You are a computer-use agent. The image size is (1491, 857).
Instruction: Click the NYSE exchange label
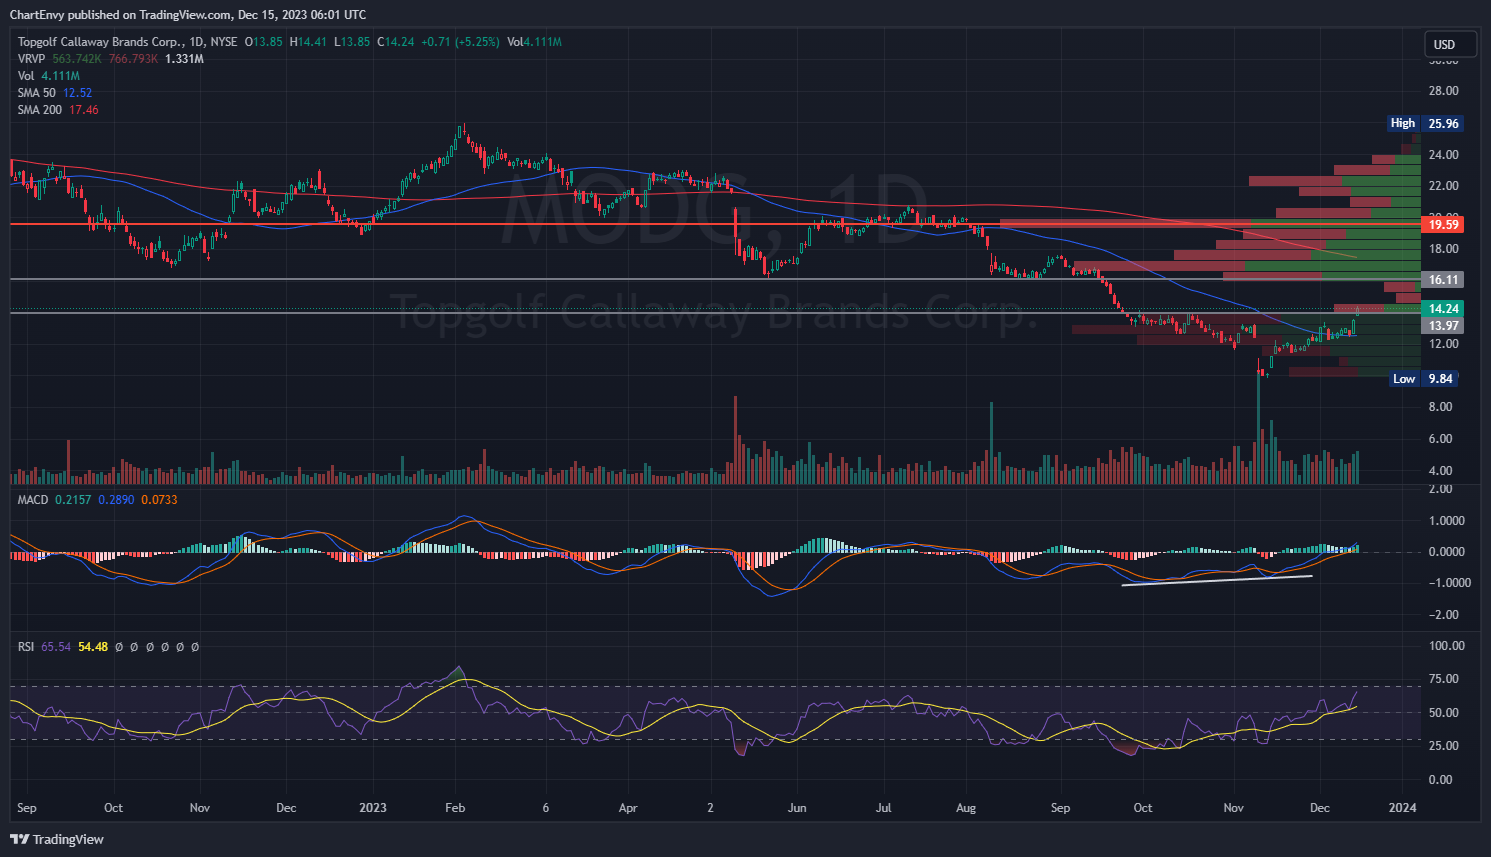[224, 42]
